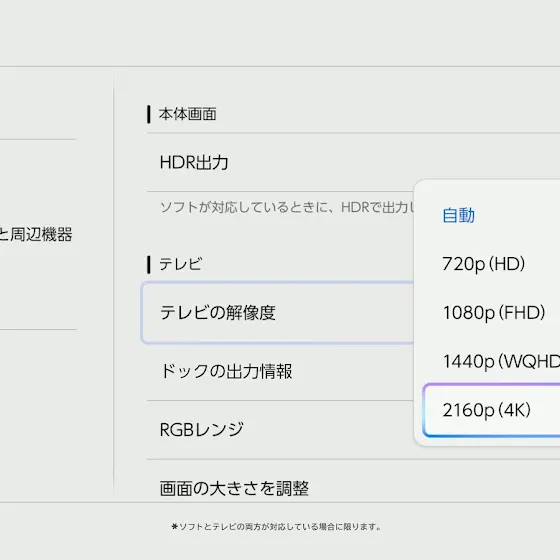Click the 本体画面 section header

coord(188,114)
